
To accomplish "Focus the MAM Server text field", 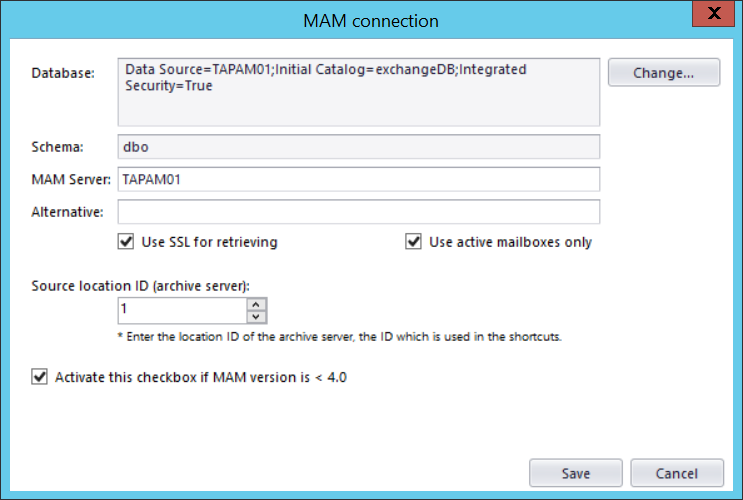I will click(358, 179).
